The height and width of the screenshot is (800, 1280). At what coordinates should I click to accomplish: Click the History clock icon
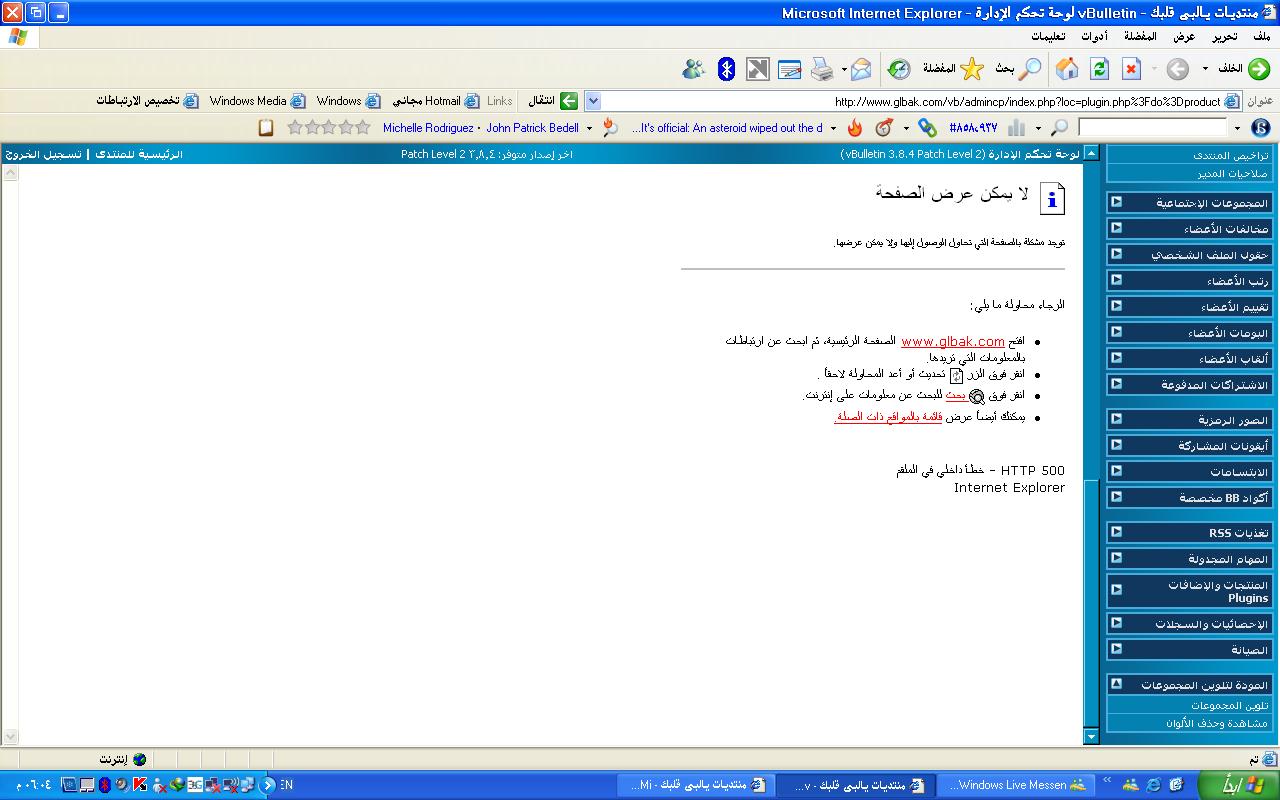899,69
